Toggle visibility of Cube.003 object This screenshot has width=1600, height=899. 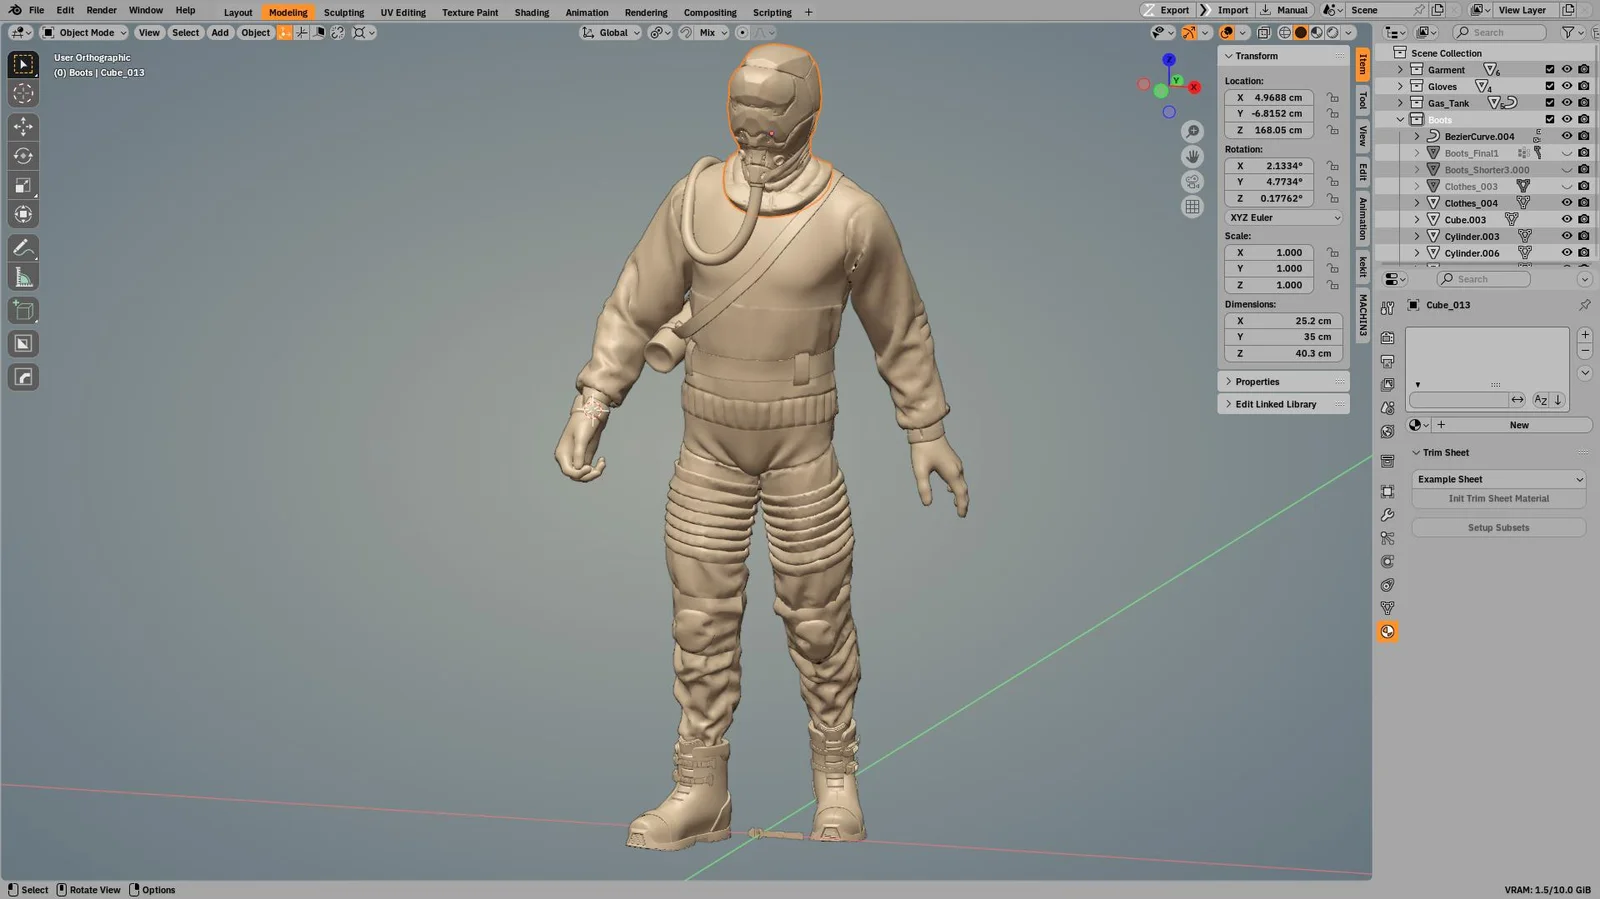pos(1566,219)
